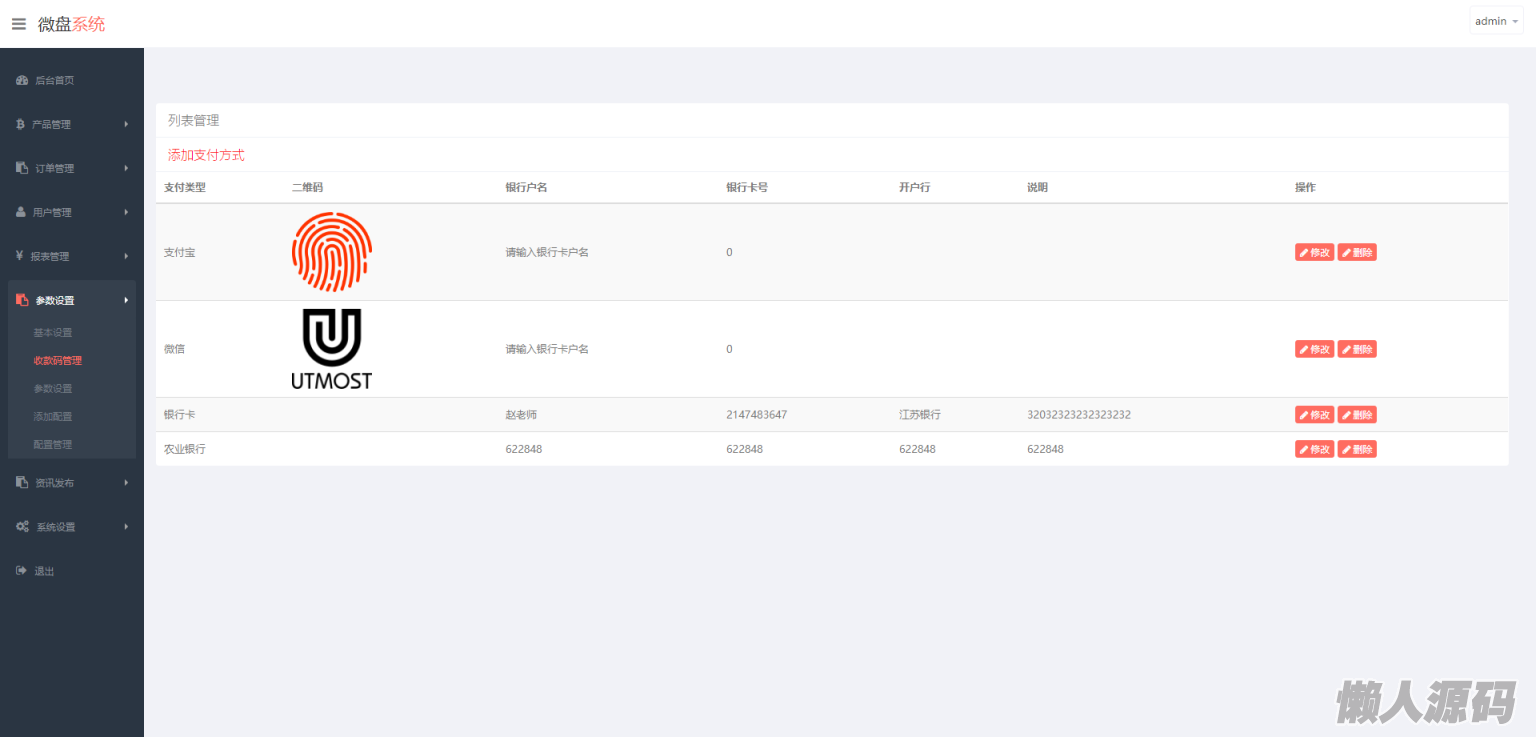Click the card number 2147483647
Image resolution: width=1536 pixels, height=737 pixels.
757,414
